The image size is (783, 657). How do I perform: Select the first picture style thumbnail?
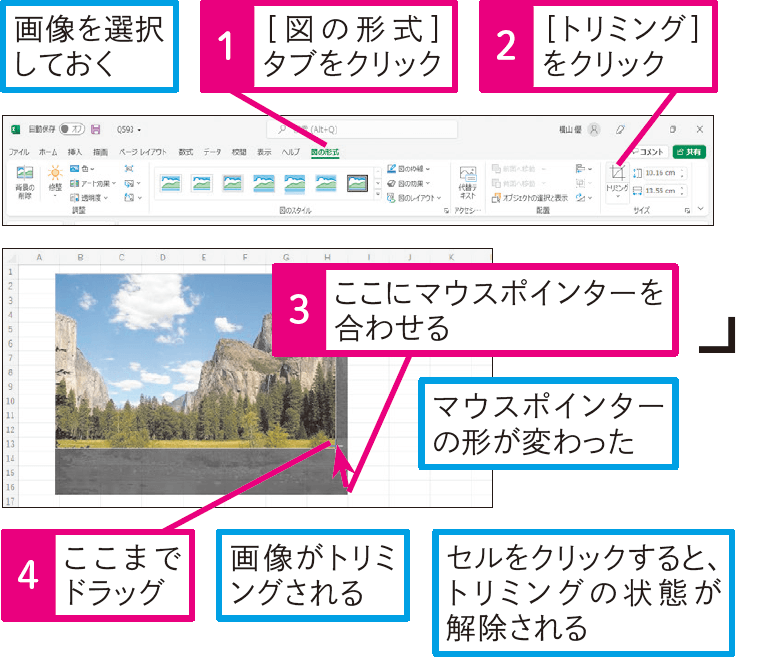171,183
